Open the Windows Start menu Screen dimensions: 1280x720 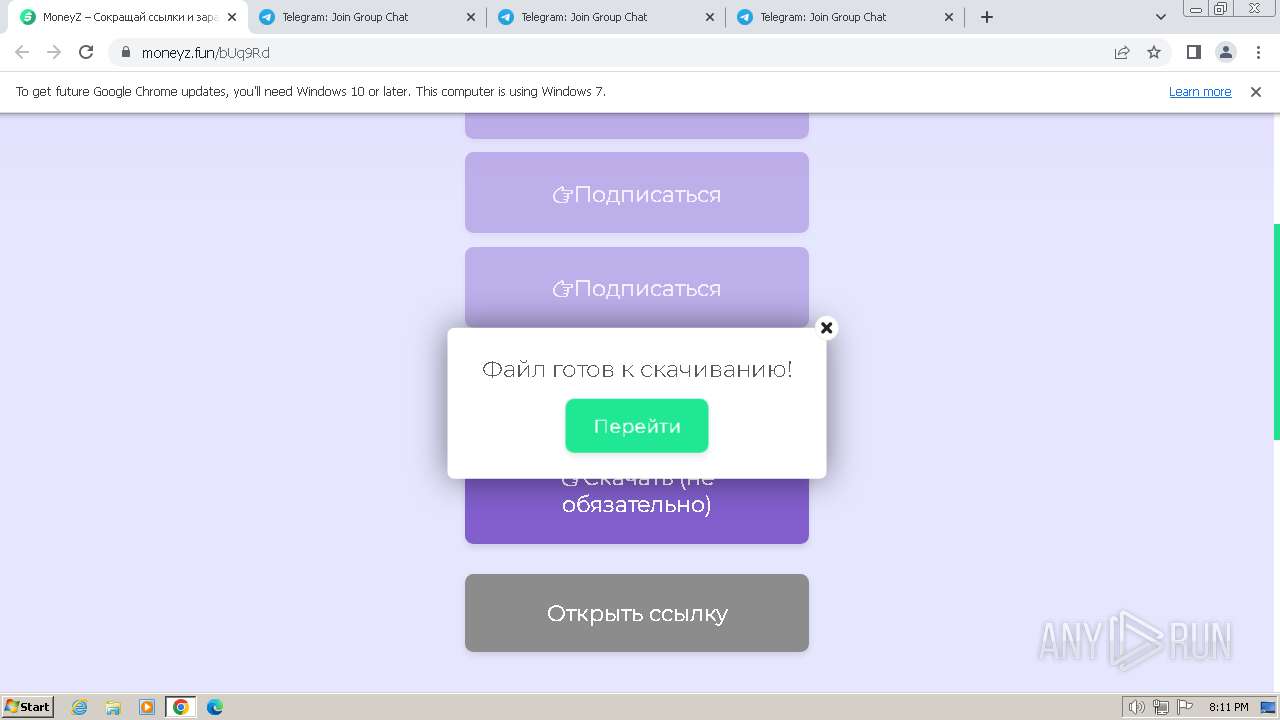(28, 706)
